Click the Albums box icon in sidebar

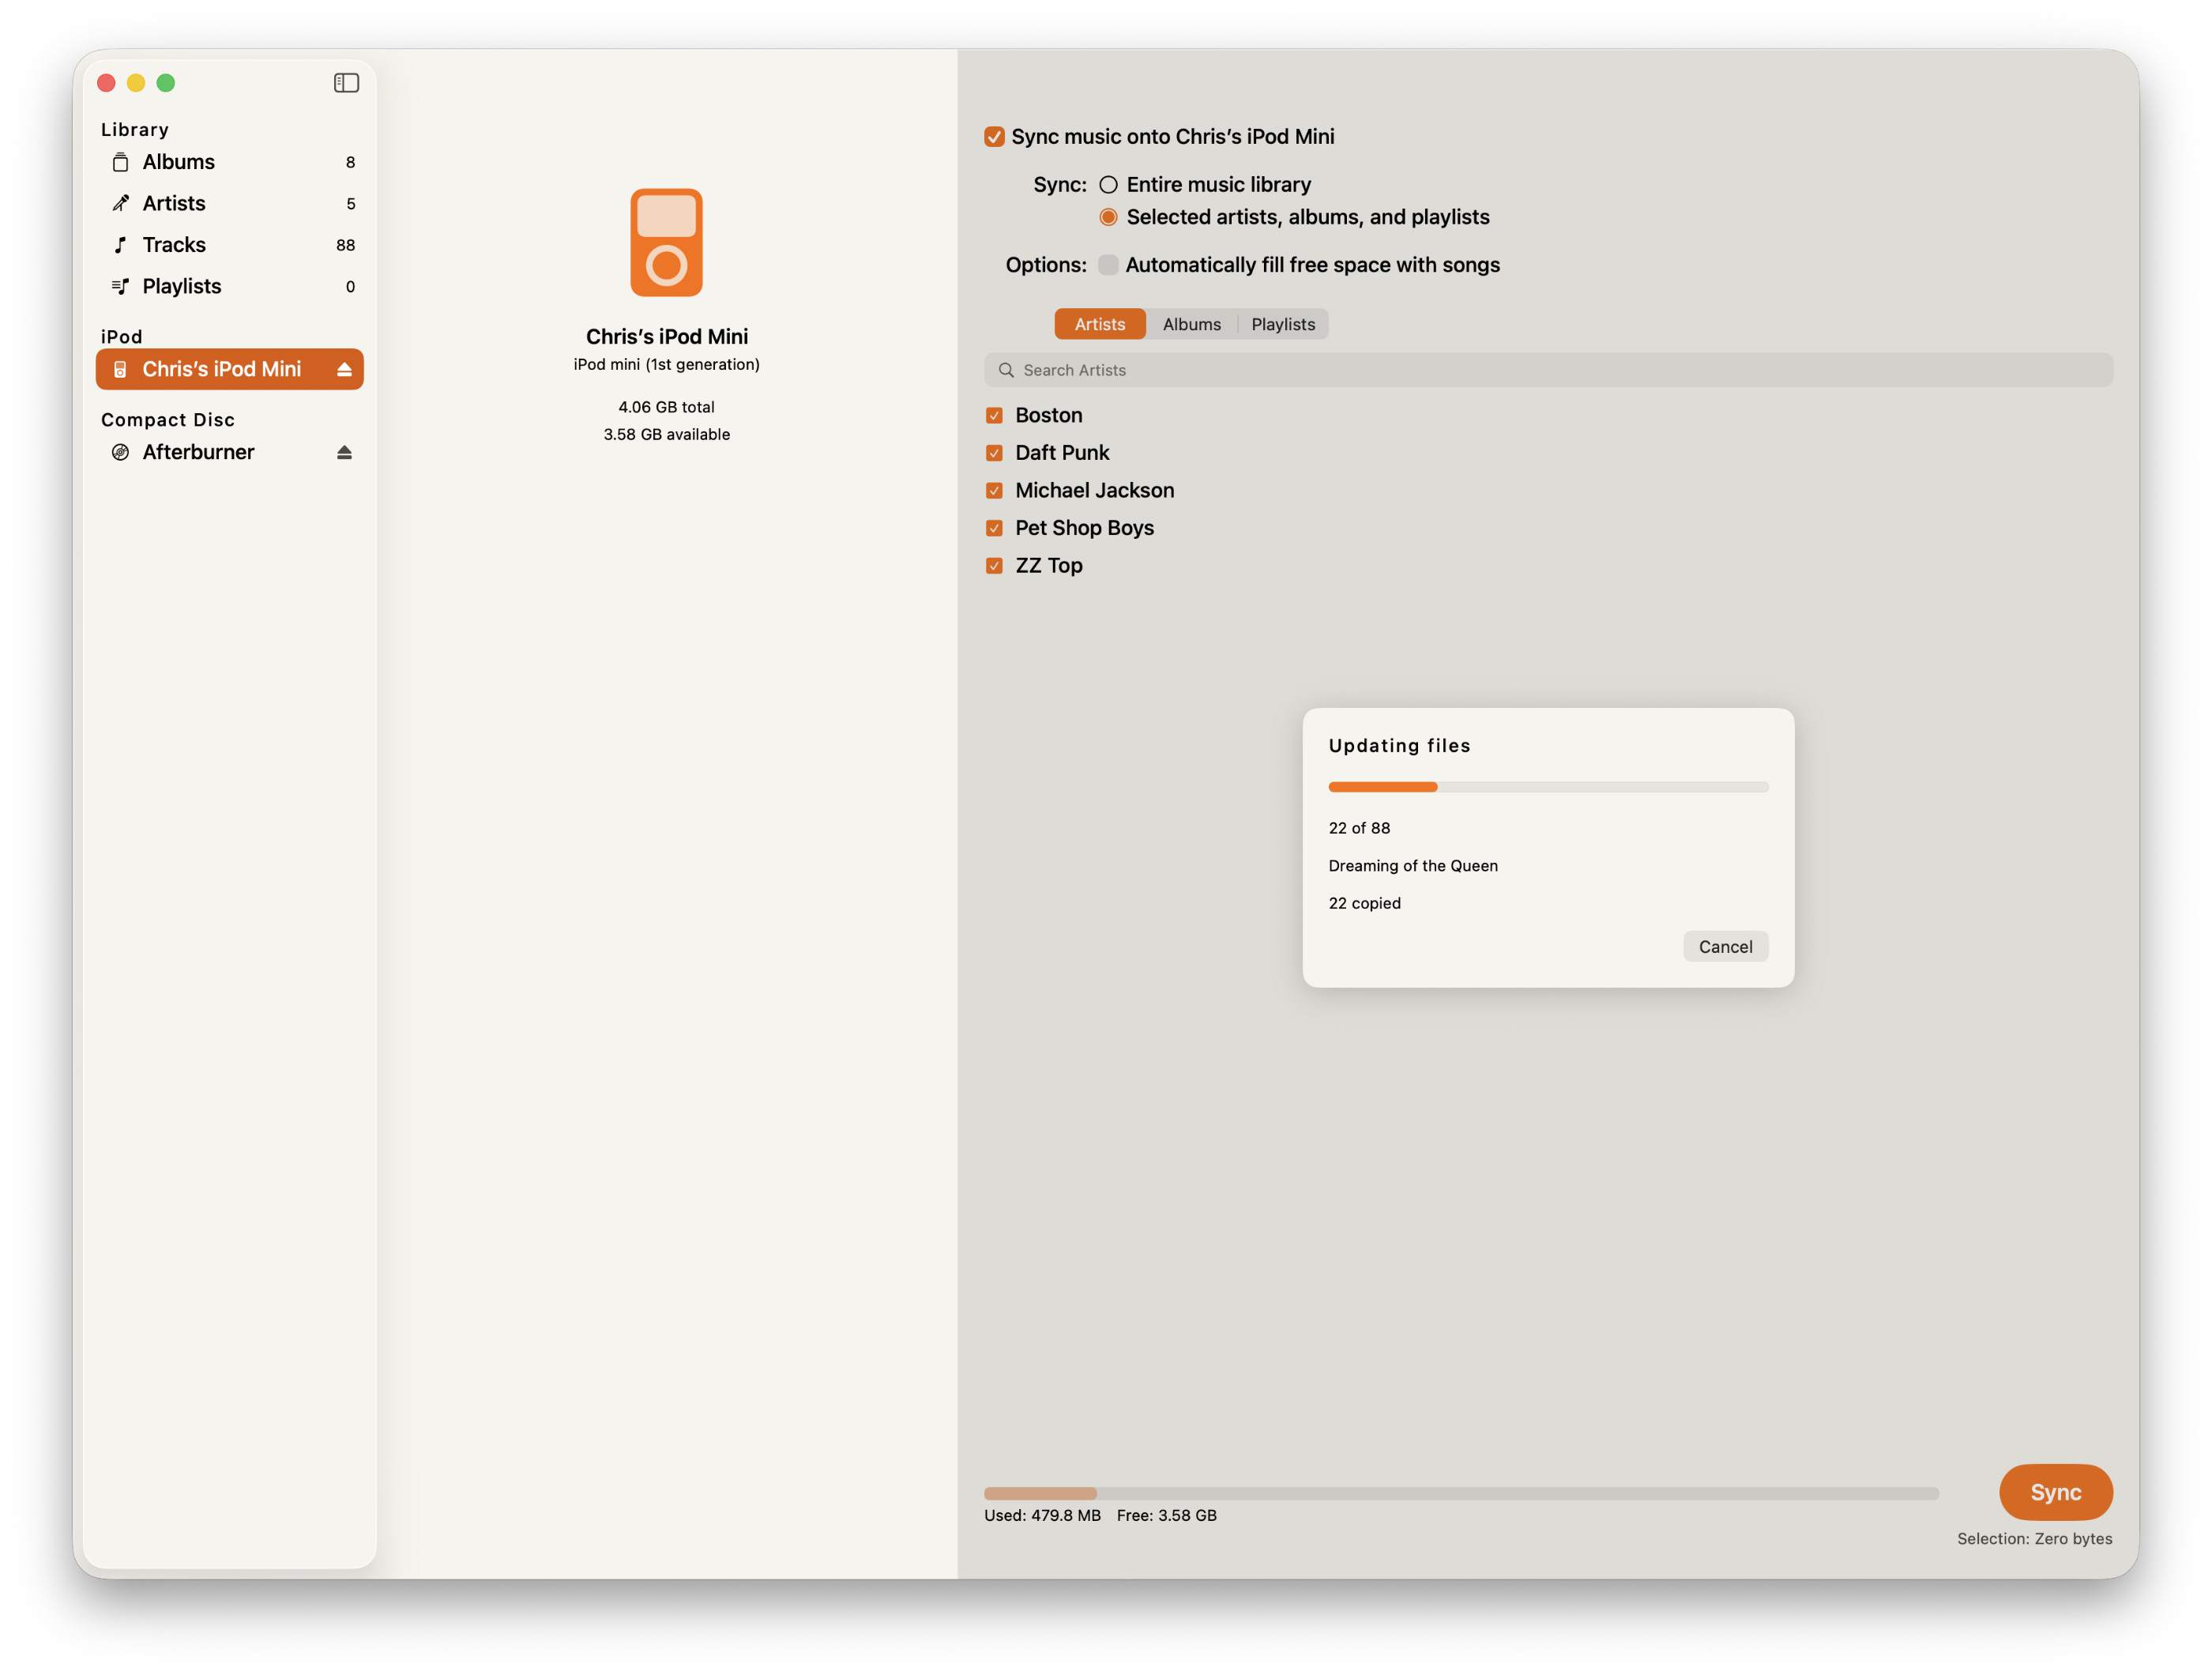tap(120, 162)
